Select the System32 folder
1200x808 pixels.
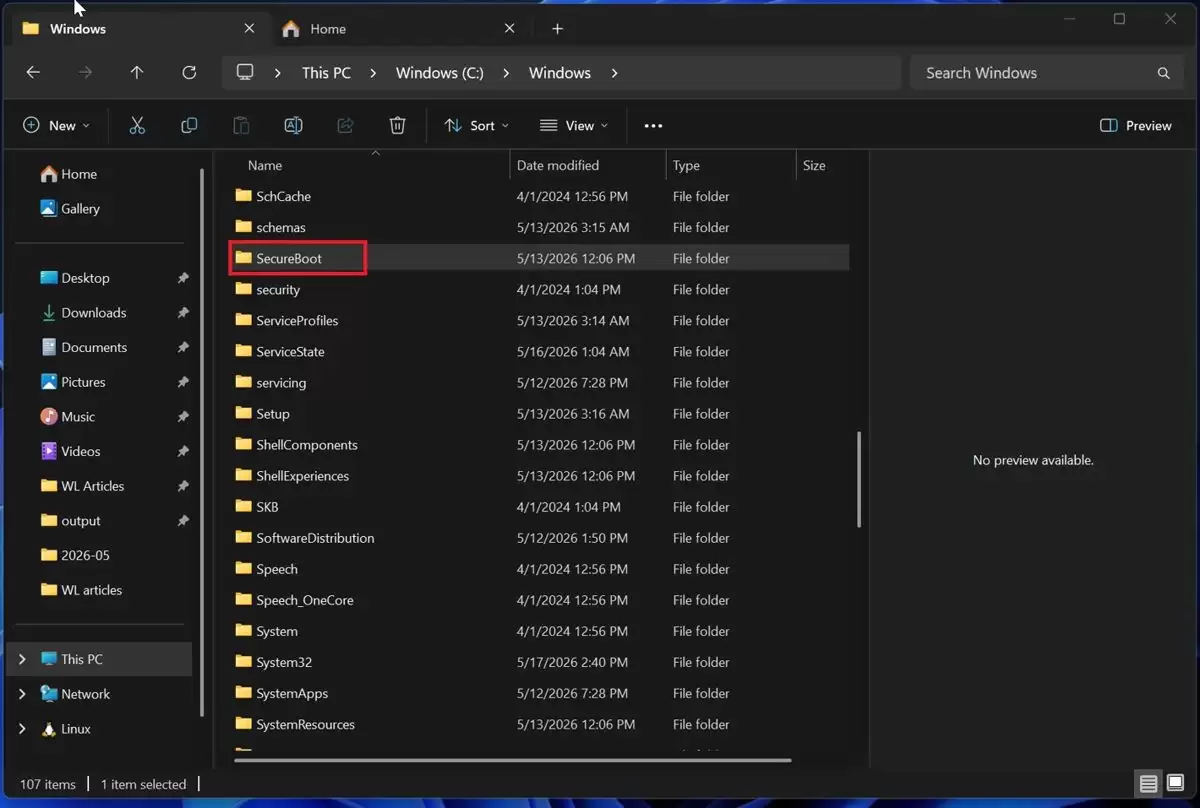pyautogui.click(x=540, y=662)
